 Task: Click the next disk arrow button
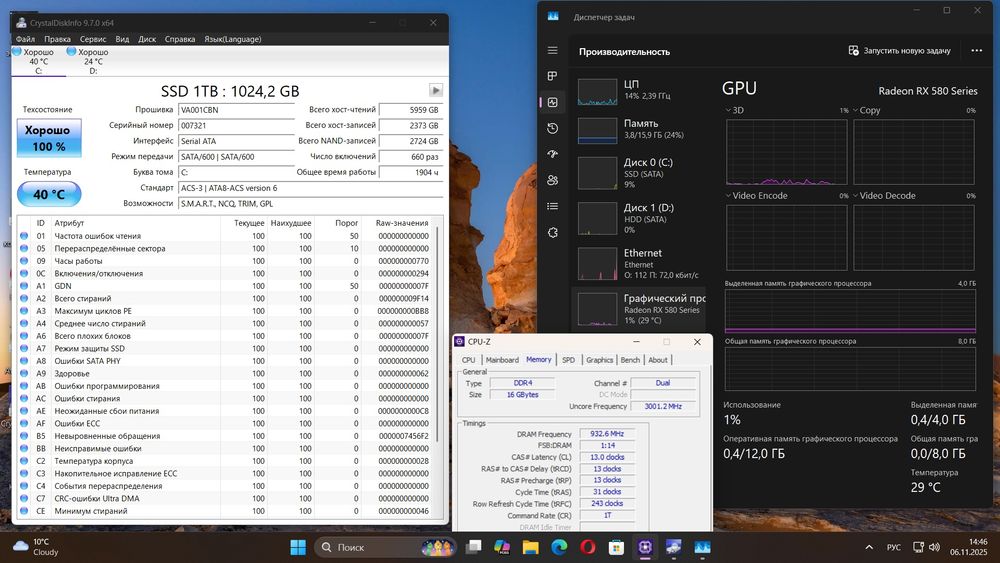(436, 90)
